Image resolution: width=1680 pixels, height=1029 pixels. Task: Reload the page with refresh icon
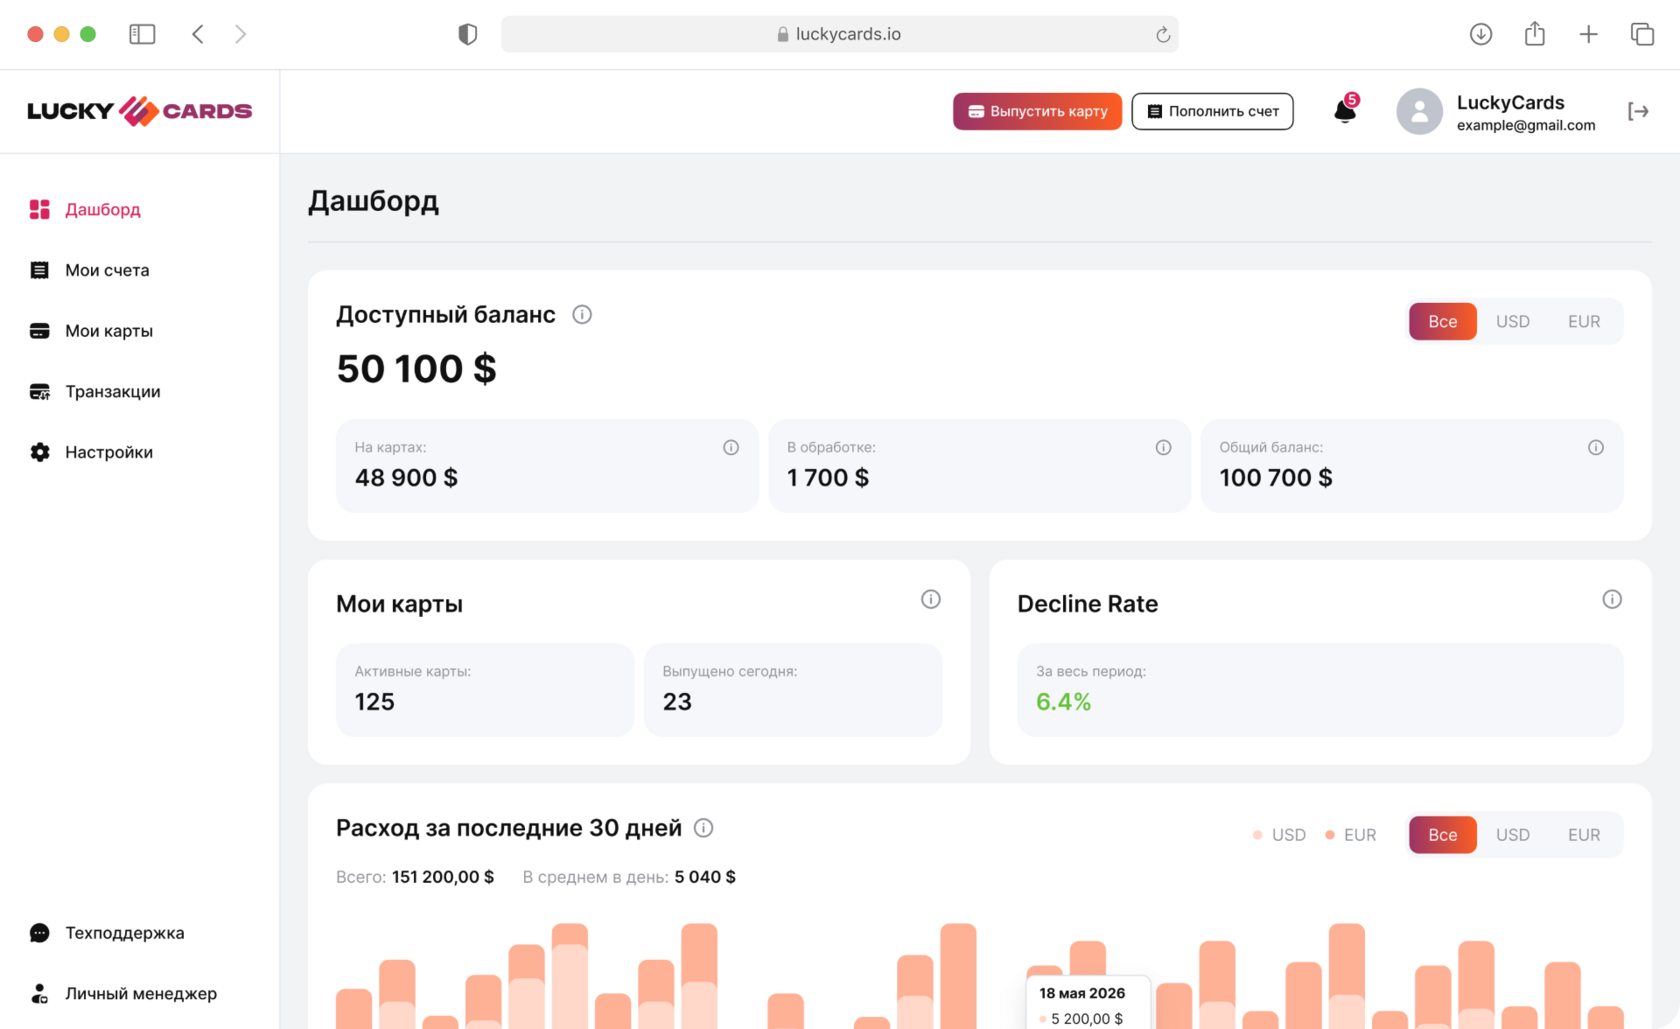coord(1163,35)
